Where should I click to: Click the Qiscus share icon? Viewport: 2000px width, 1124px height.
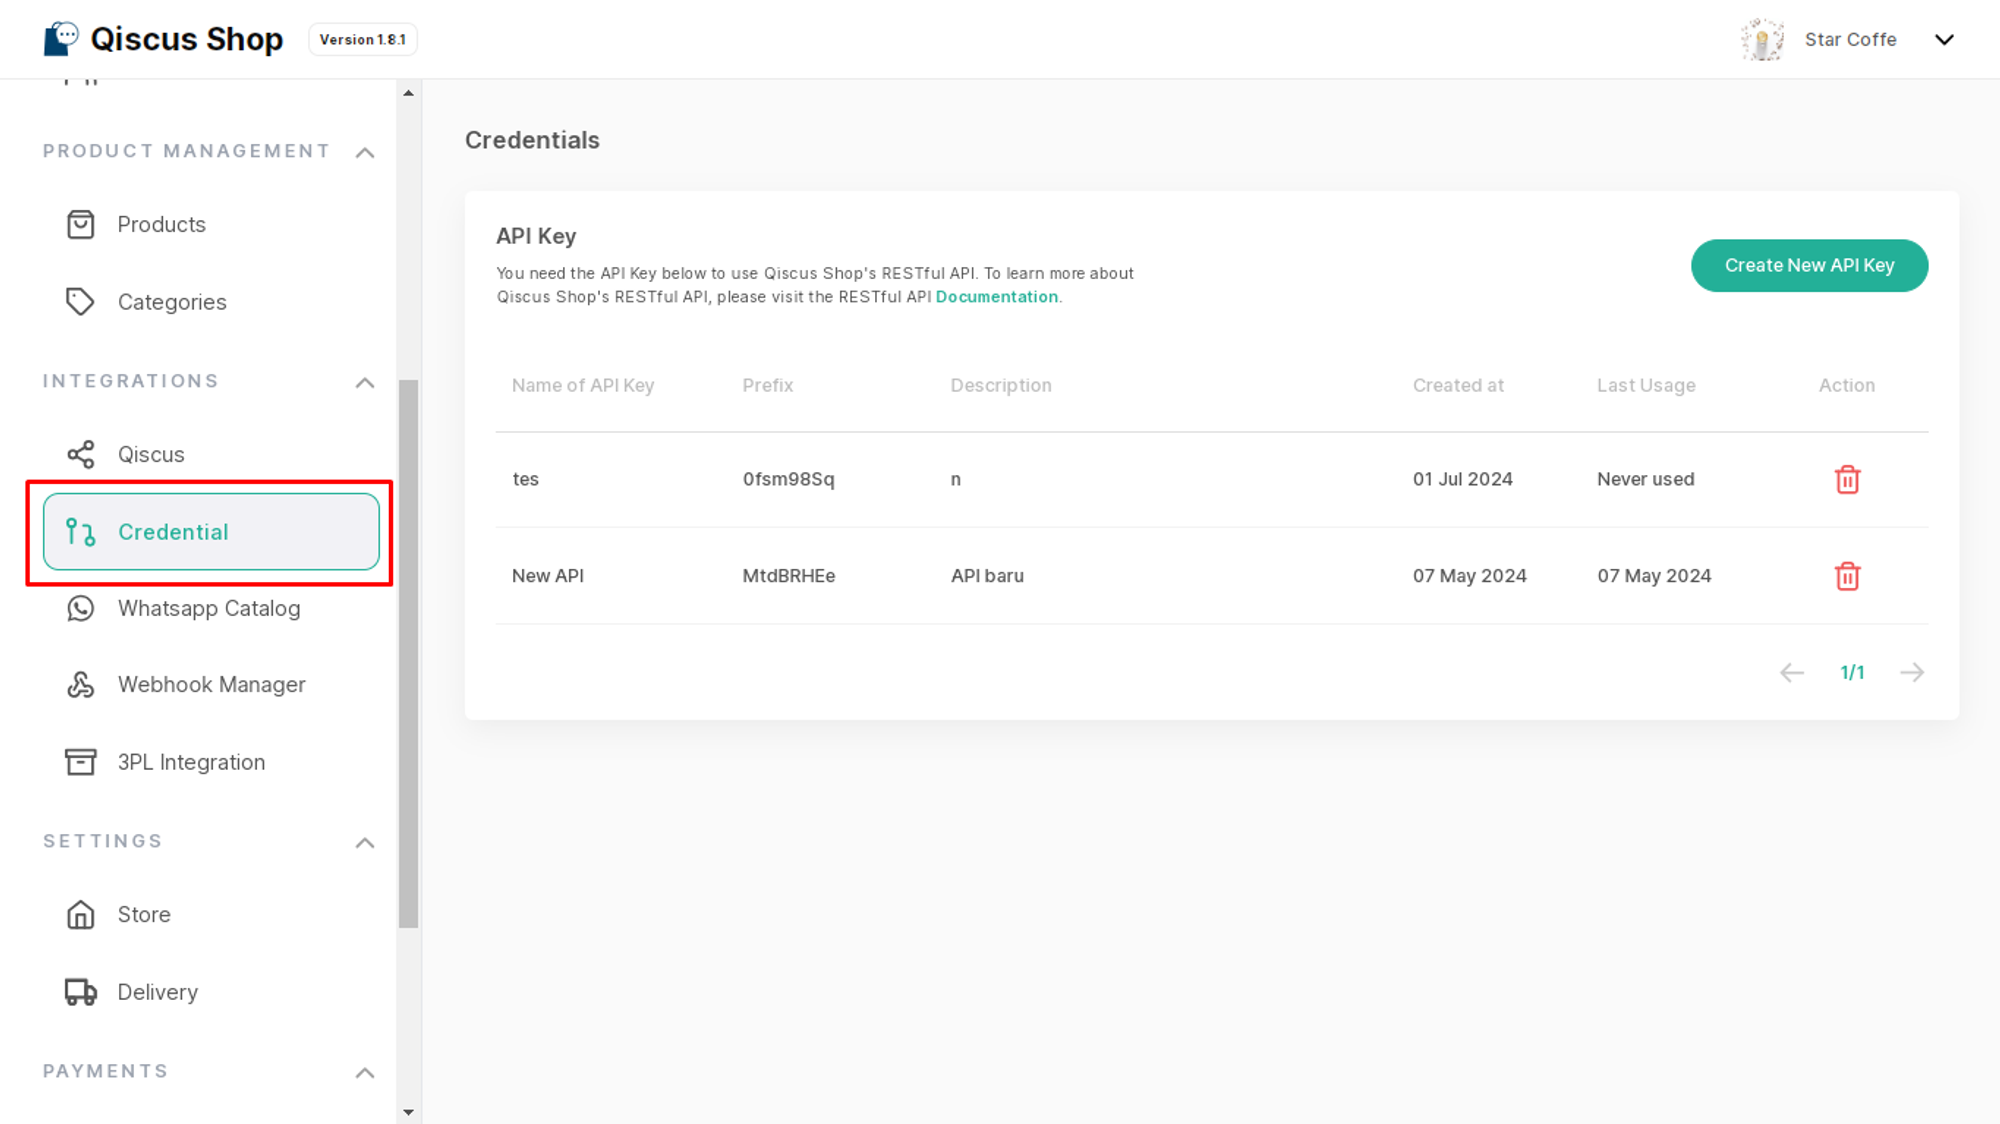81,454
